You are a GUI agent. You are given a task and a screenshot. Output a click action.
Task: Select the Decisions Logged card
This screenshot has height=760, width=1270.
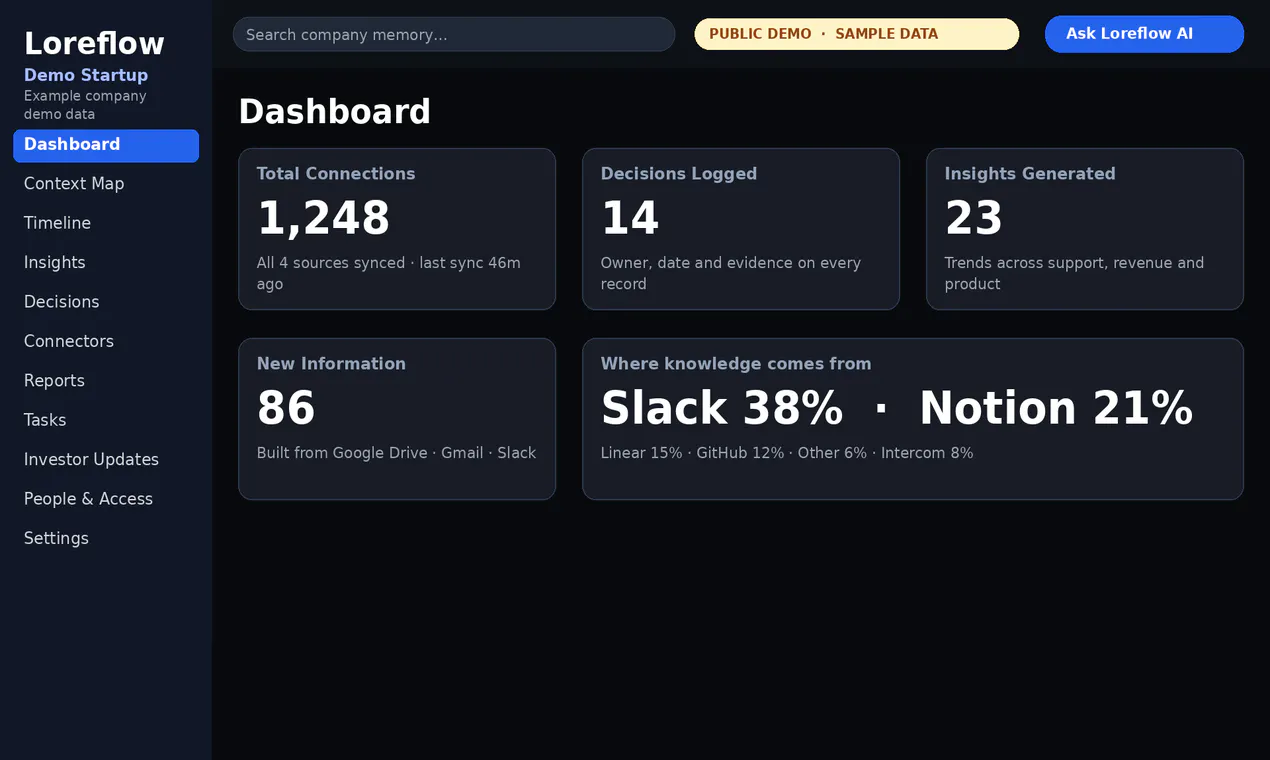pyautogui.click(x=741, y=229)
